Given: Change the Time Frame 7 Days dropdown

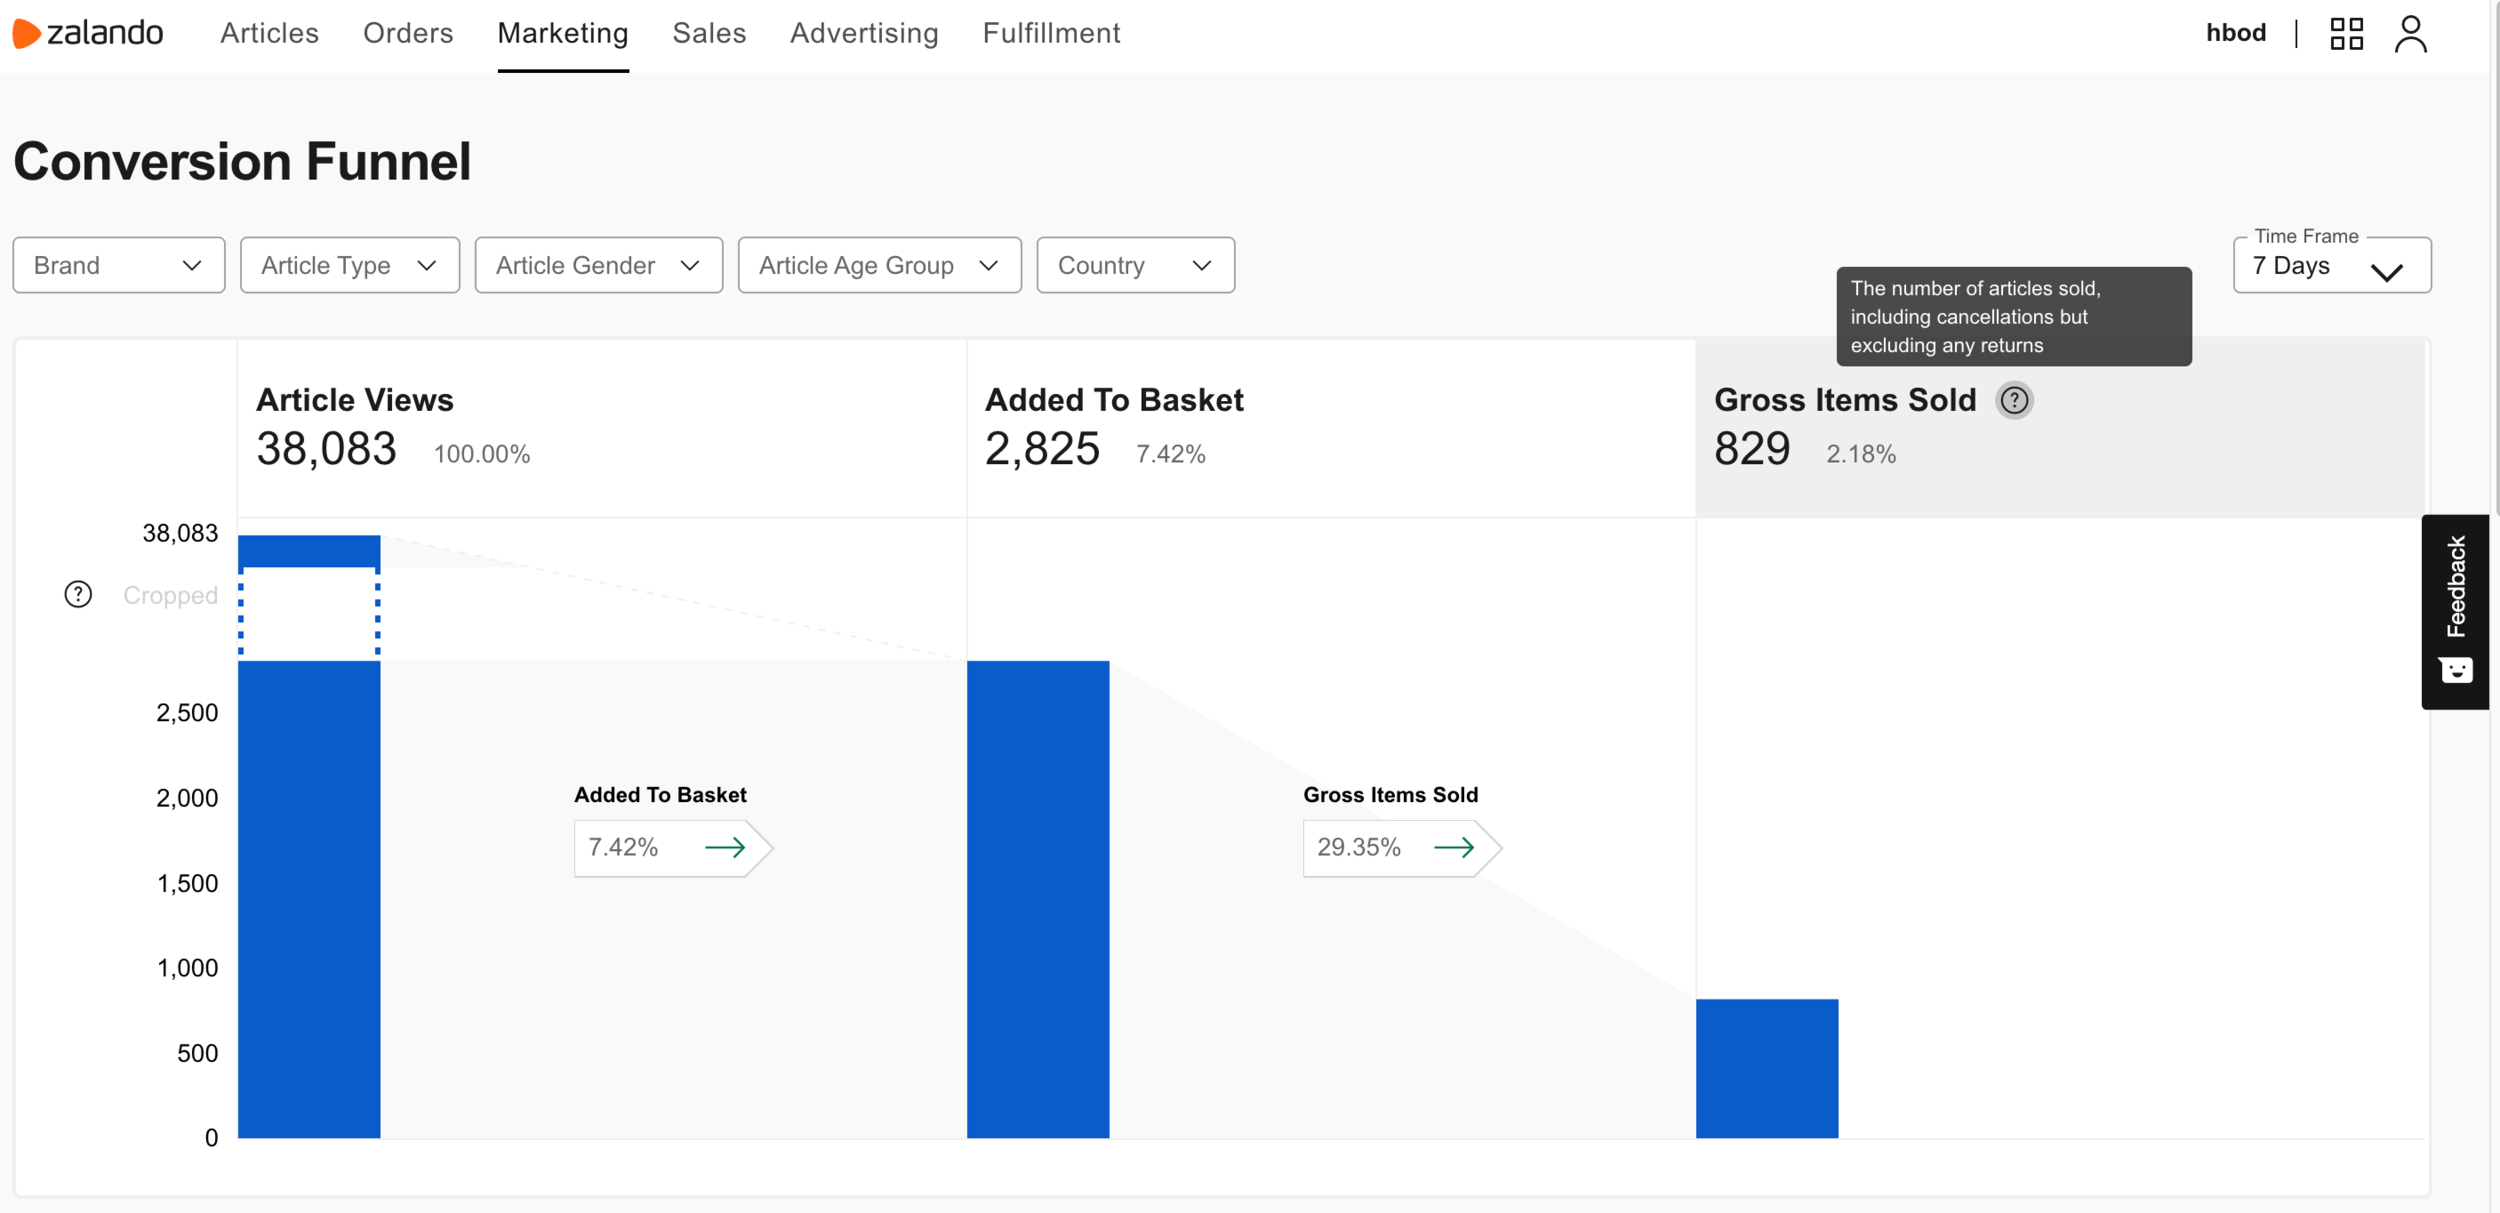Looking at the screenshot, I should 2332,266.
